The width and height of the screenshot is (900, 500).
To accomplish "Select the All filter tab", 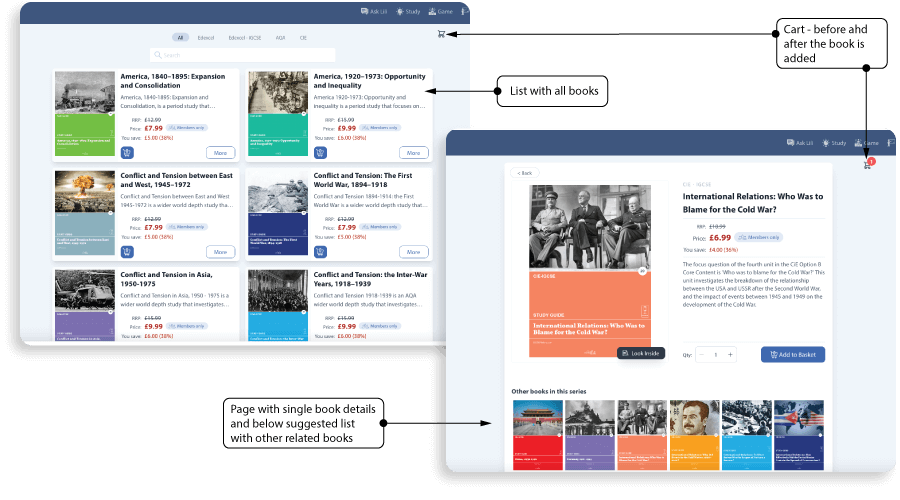I will (x=180, y=38).
